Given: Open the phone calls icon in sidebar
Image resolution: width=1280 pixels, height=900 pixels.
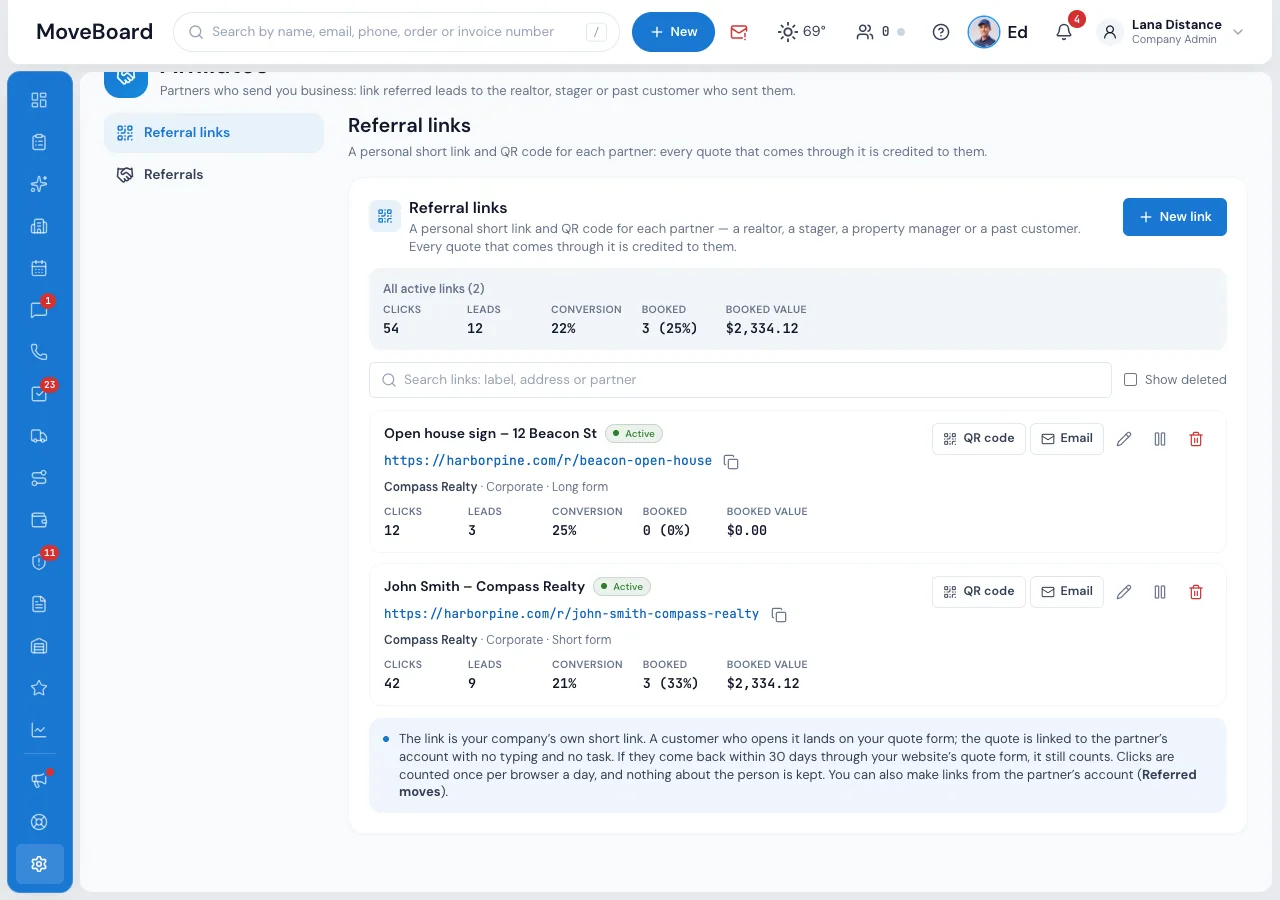Looking at the screenshot, I should tap(39, 352).
